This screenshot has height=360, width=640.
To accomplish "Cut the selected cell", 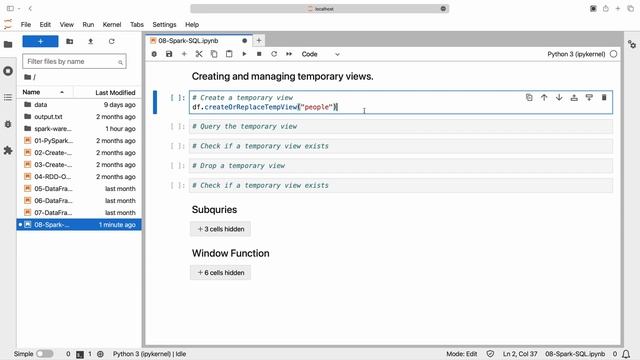I will (199, 54).
